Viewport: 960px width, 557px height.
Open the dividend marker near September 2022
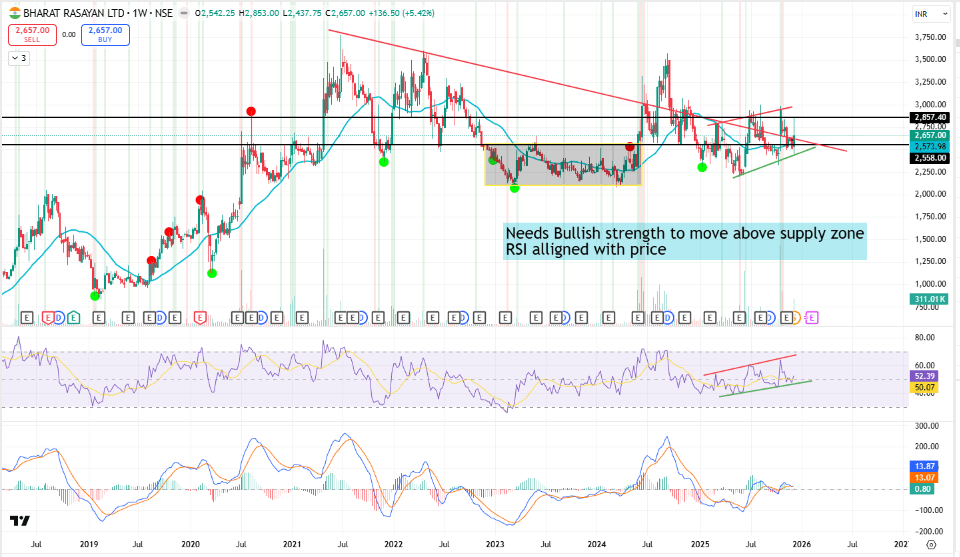(x=466, y=318)
